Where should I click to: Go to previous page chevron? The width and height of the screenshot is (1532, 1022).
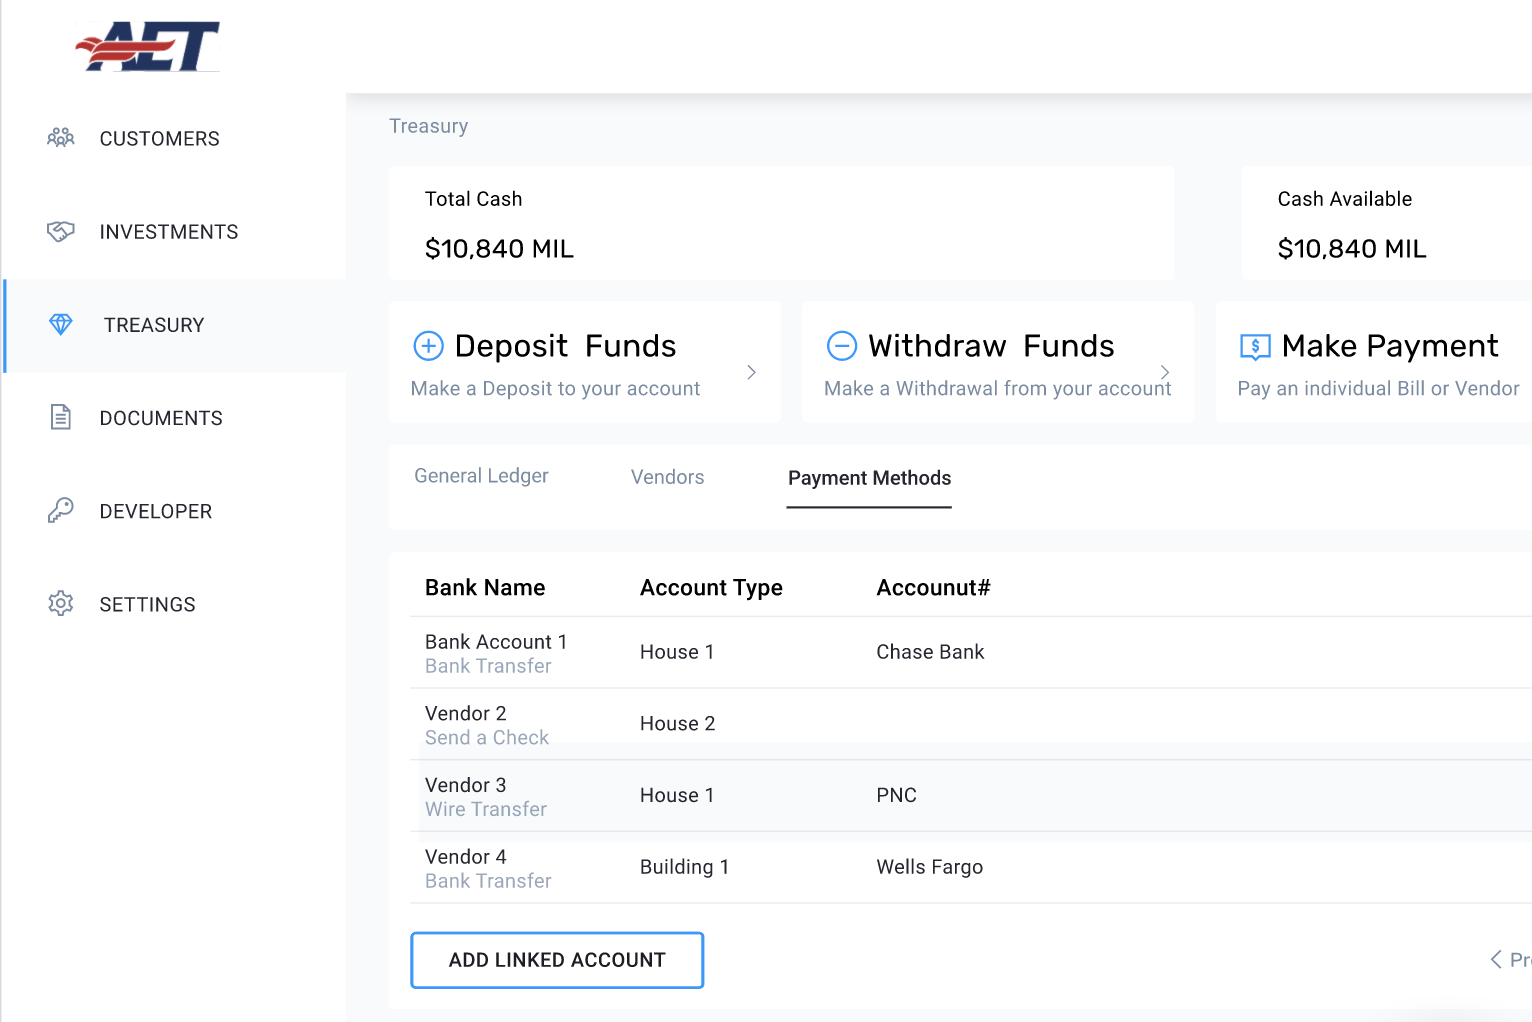[1496, 960]
